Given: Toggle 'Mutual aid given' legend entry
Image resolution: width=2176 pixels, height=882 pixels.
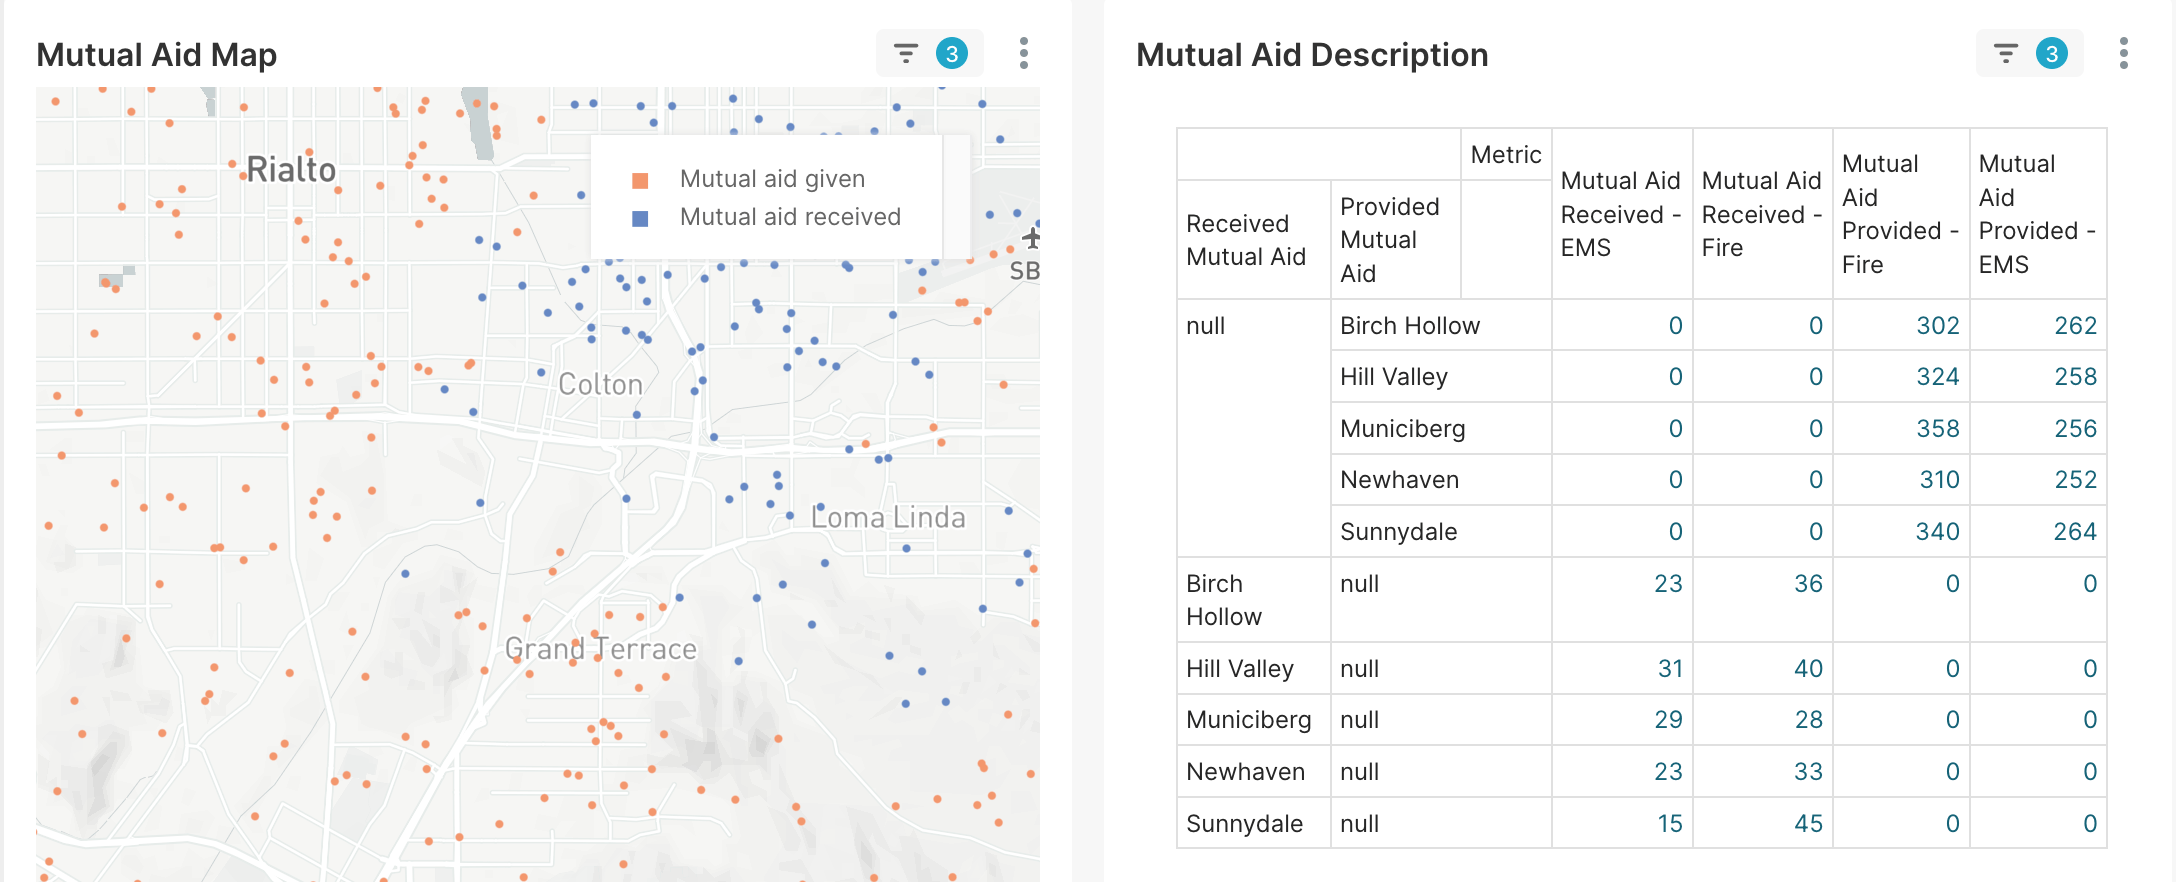Looking at the screenshot, I should [771, 179].
